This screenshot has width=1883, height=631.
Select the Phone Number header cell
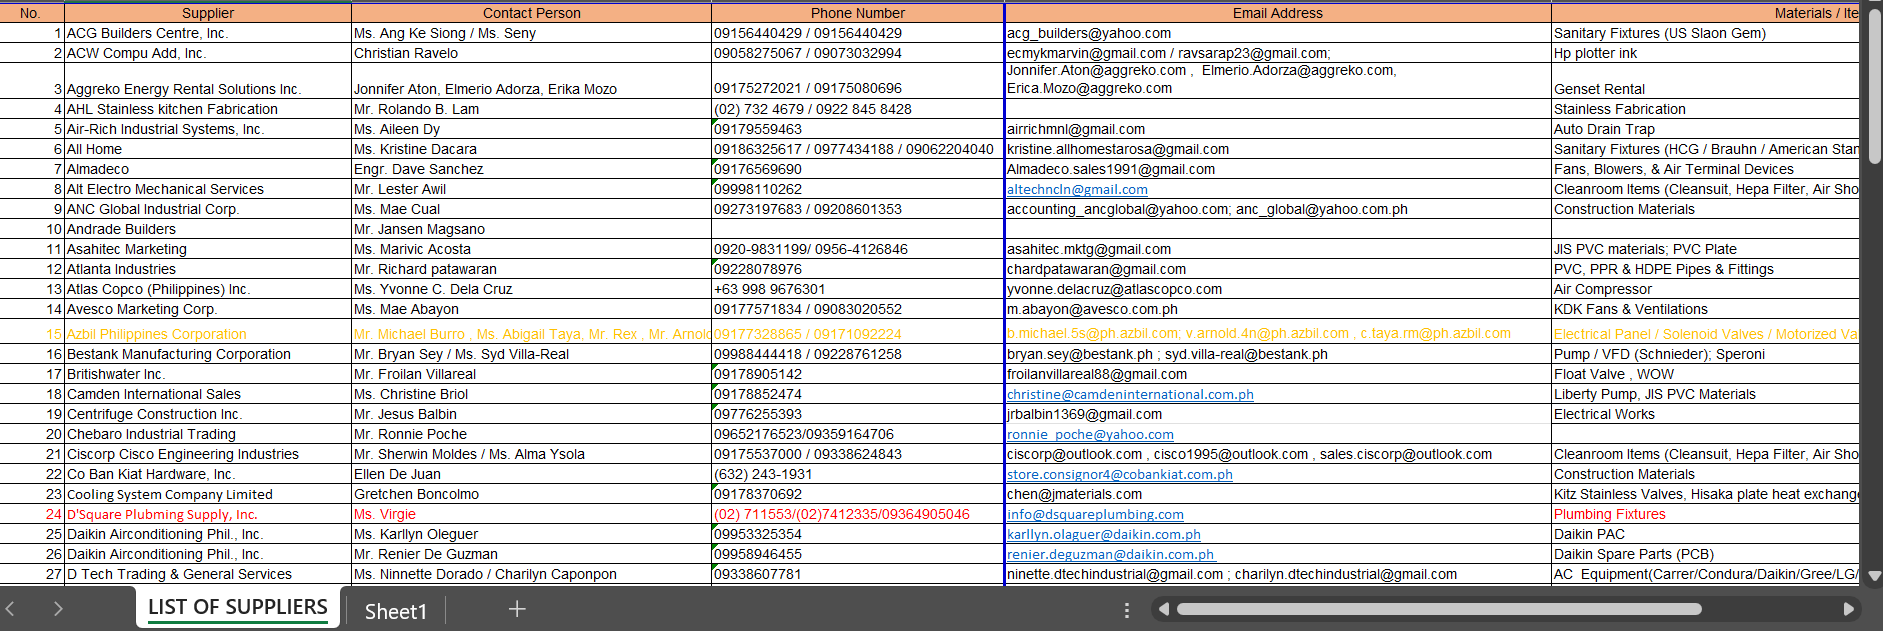click(857, 13)
